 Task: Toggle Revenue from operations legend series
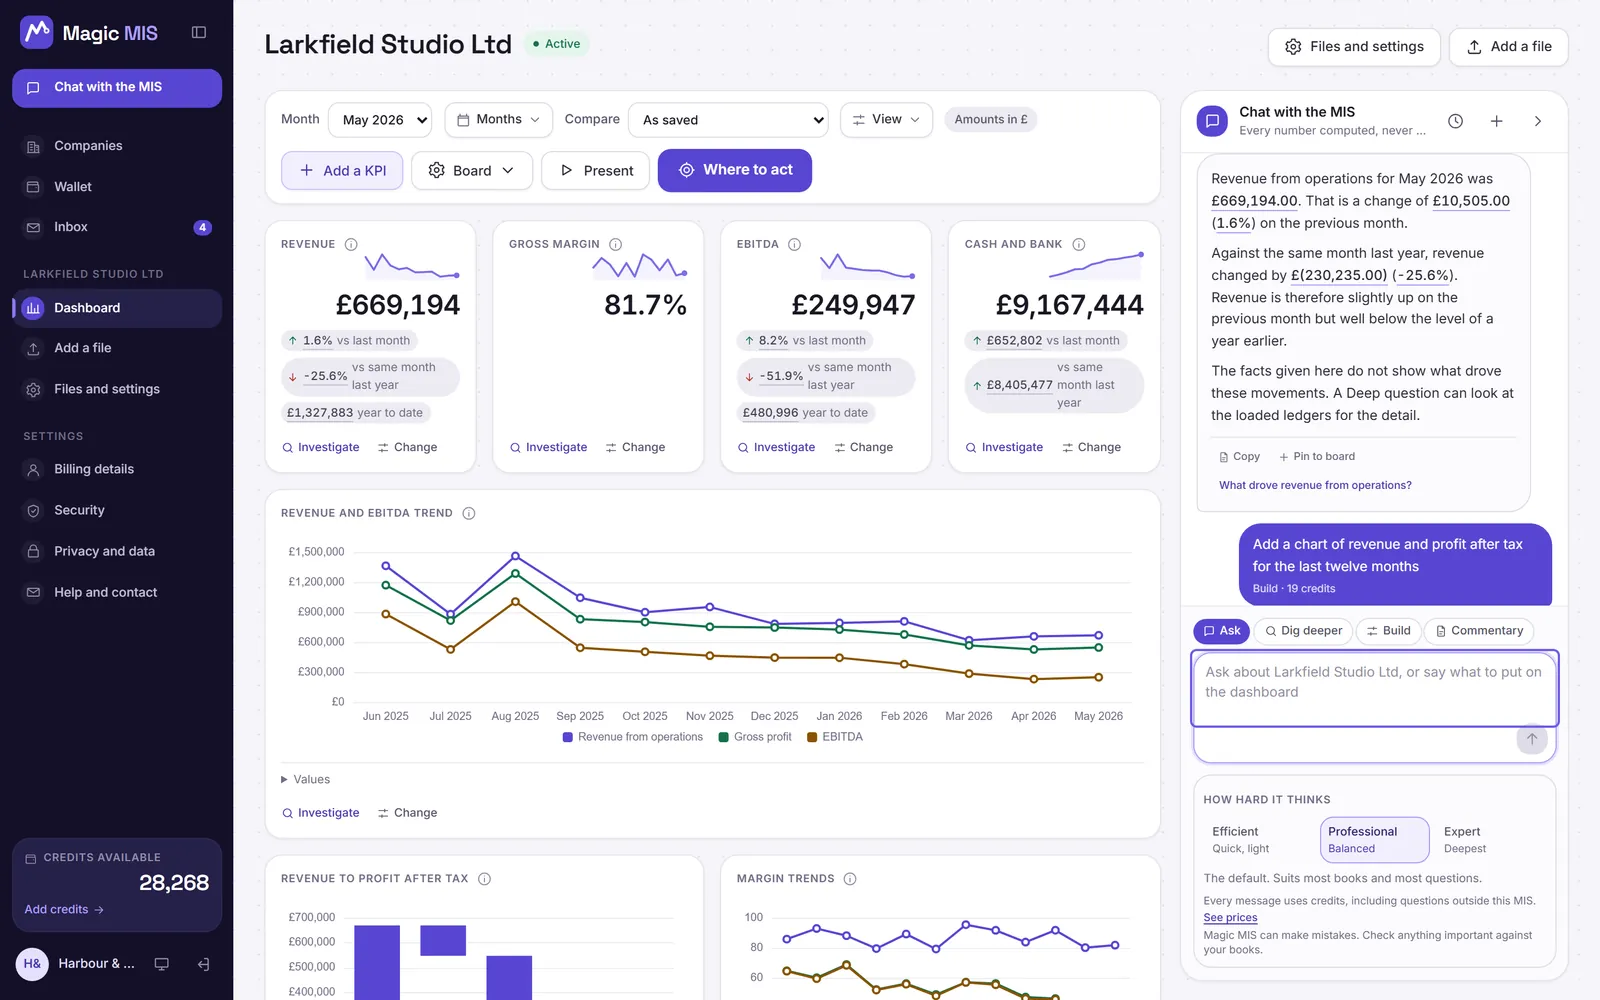tap(633, 737)
